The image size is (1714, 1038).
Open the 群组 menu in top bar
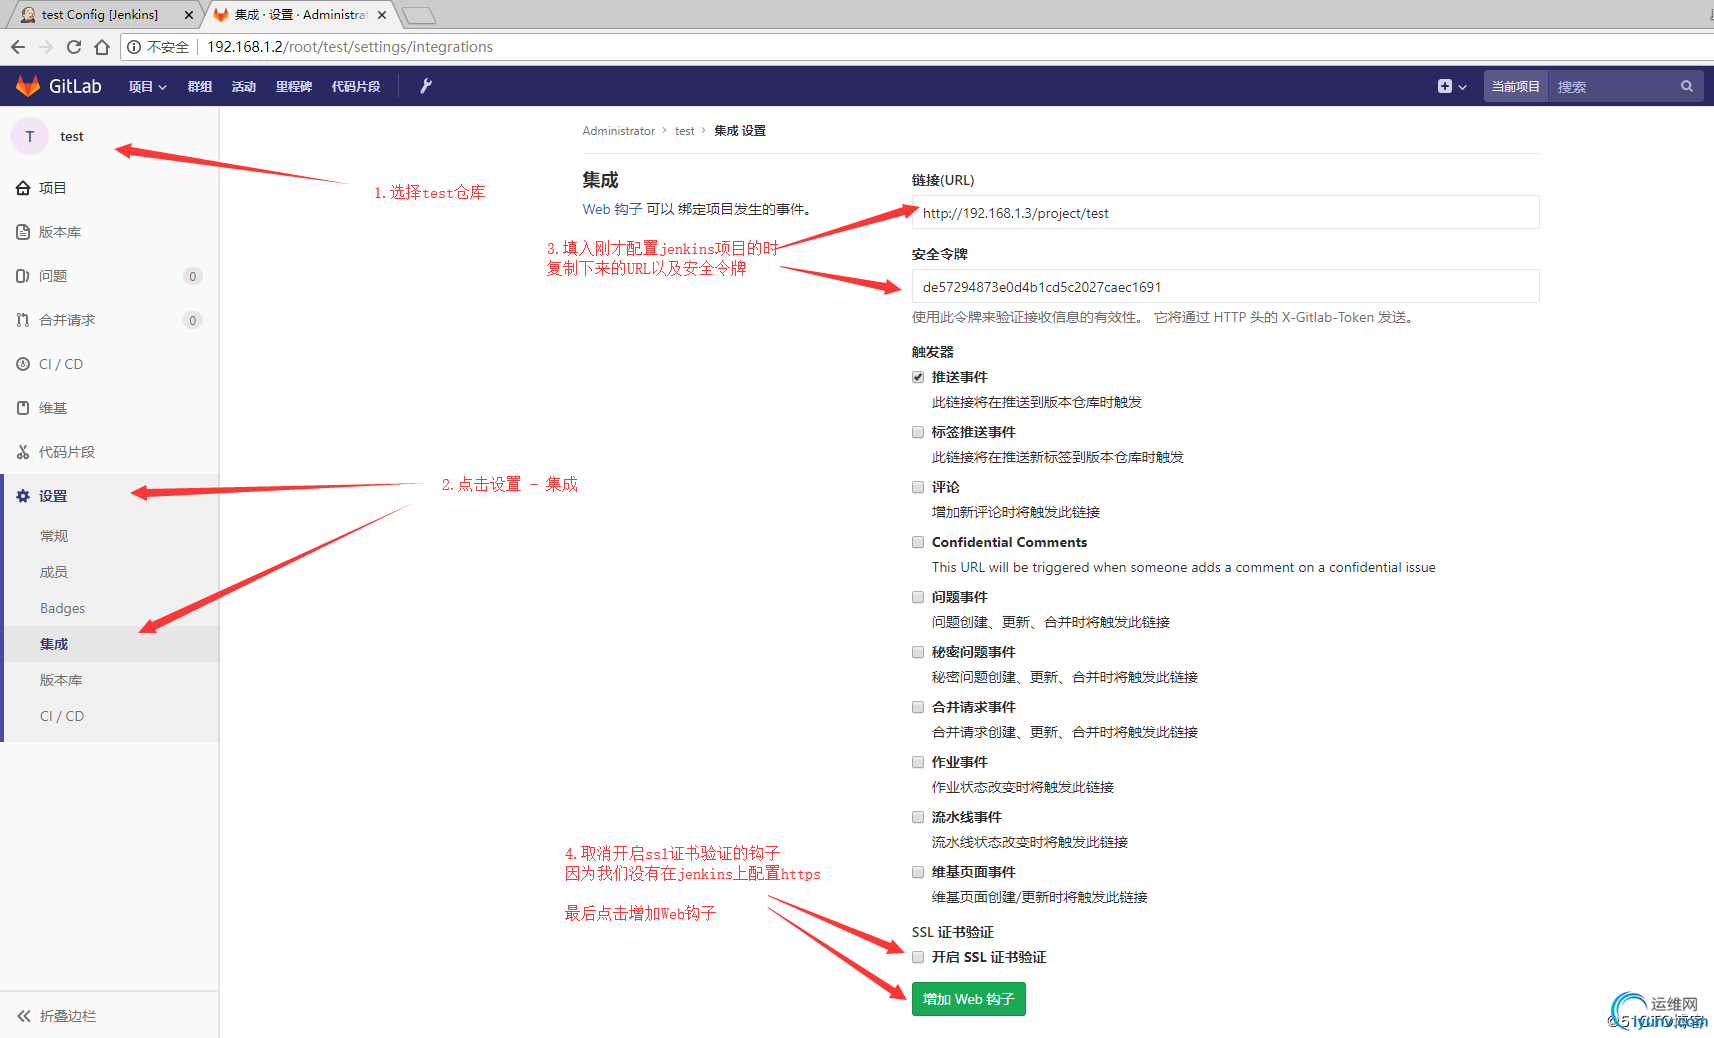200,87
